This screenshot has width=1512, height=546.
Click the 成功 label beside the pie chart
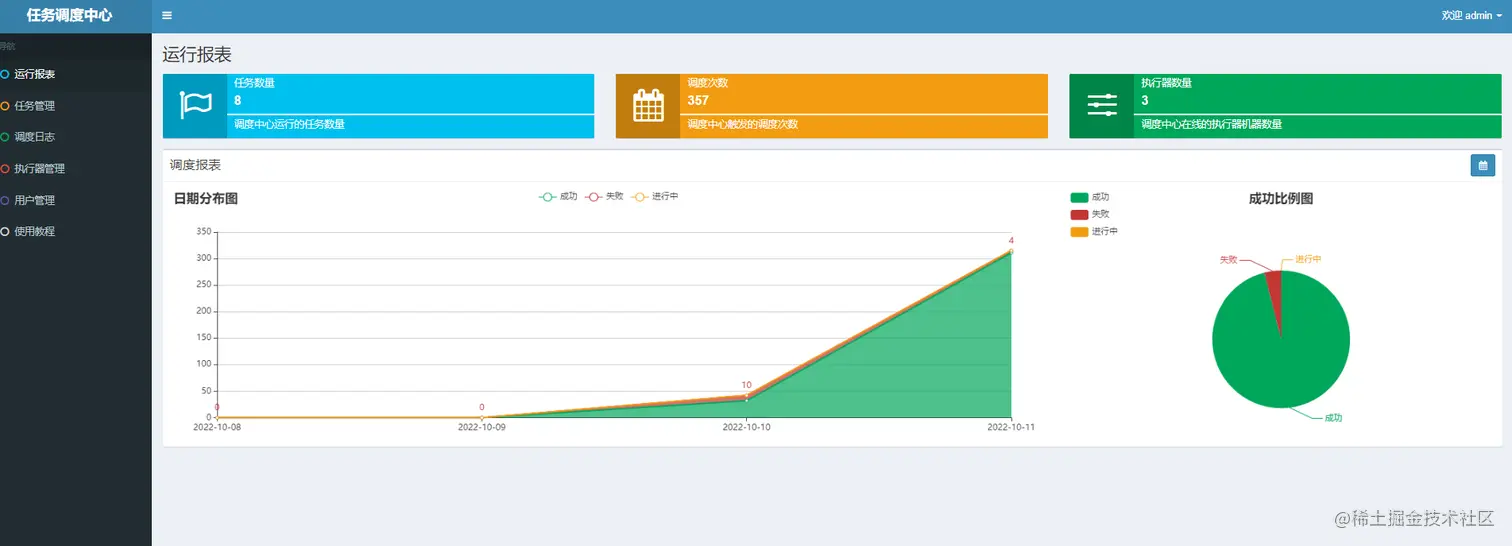pos(1333,418)
